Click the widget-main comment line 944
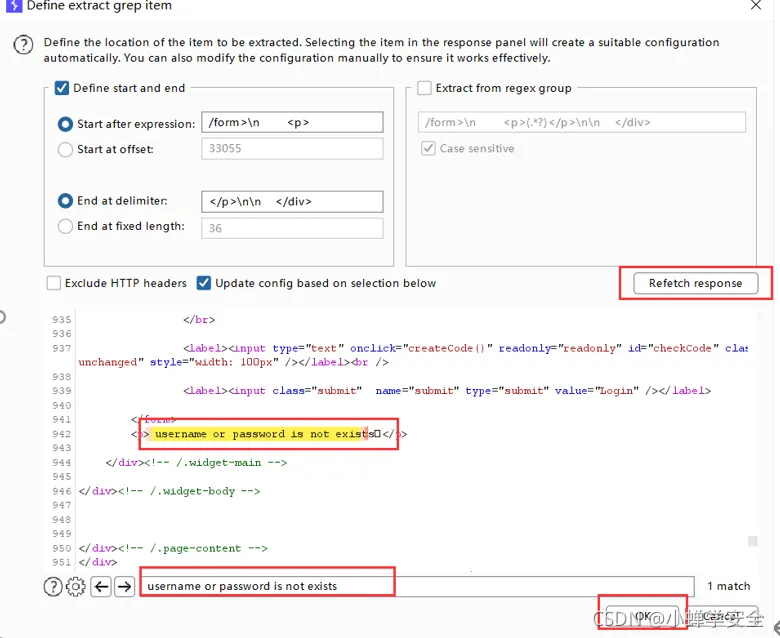Viewport: 780px width, 638px height. click(196, 462)
